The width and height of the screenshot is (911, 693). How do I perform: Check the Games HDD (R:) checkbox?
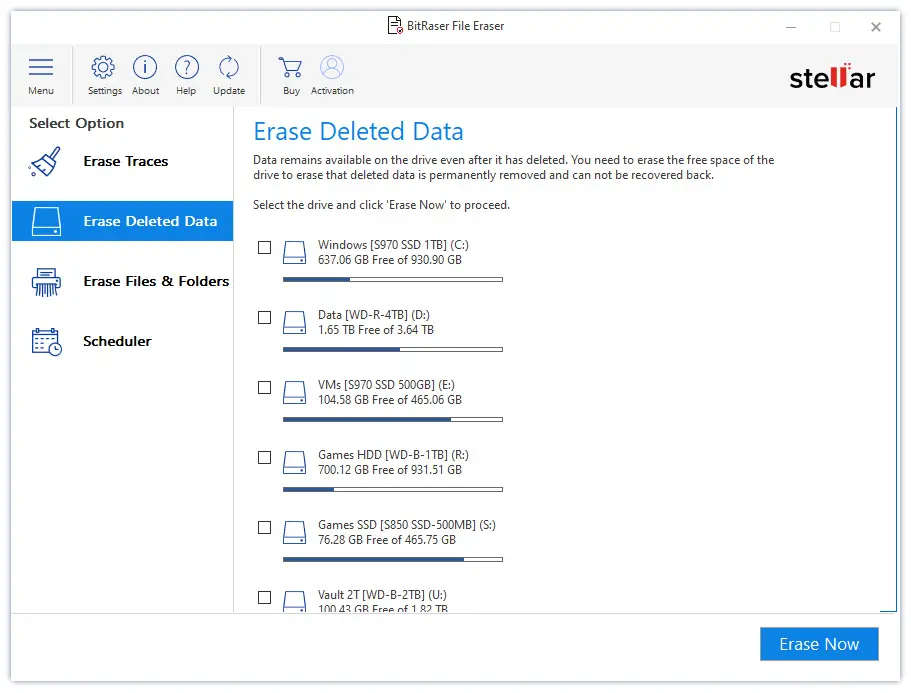pos(264,458)
